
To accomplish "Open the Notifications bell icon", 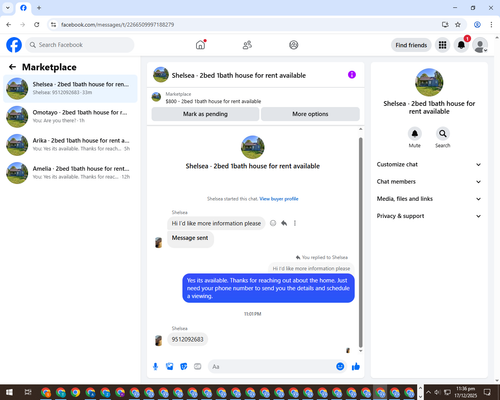I will [x=461, y=45].
